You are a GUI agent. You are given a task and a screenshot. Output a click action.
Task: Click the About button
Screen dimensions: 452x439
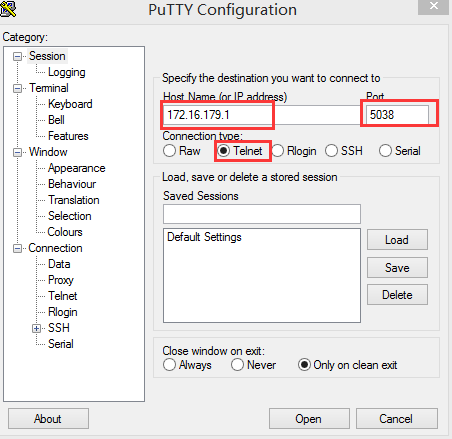(48, 419)
